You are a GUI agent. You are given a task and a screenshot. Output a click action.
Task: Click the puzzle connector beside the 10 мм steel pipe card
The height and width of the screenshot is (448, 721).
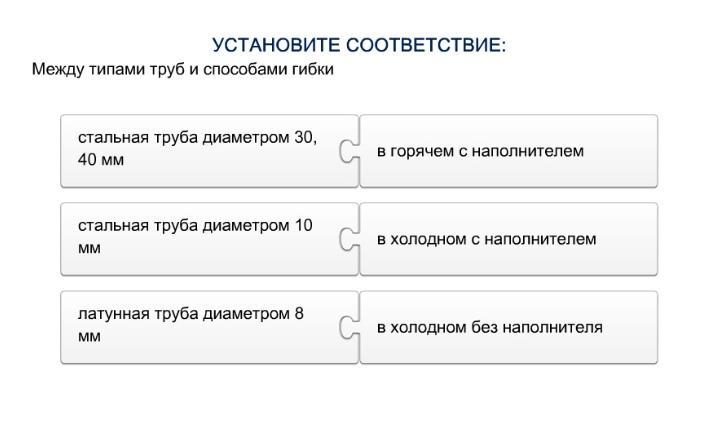(x=349, y=239)
